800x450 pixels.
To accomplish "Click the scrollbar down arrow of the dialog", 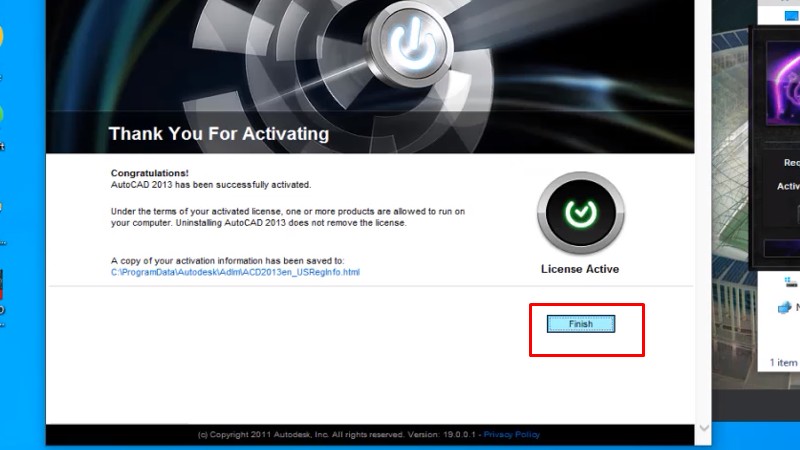I will coord(703,428).
